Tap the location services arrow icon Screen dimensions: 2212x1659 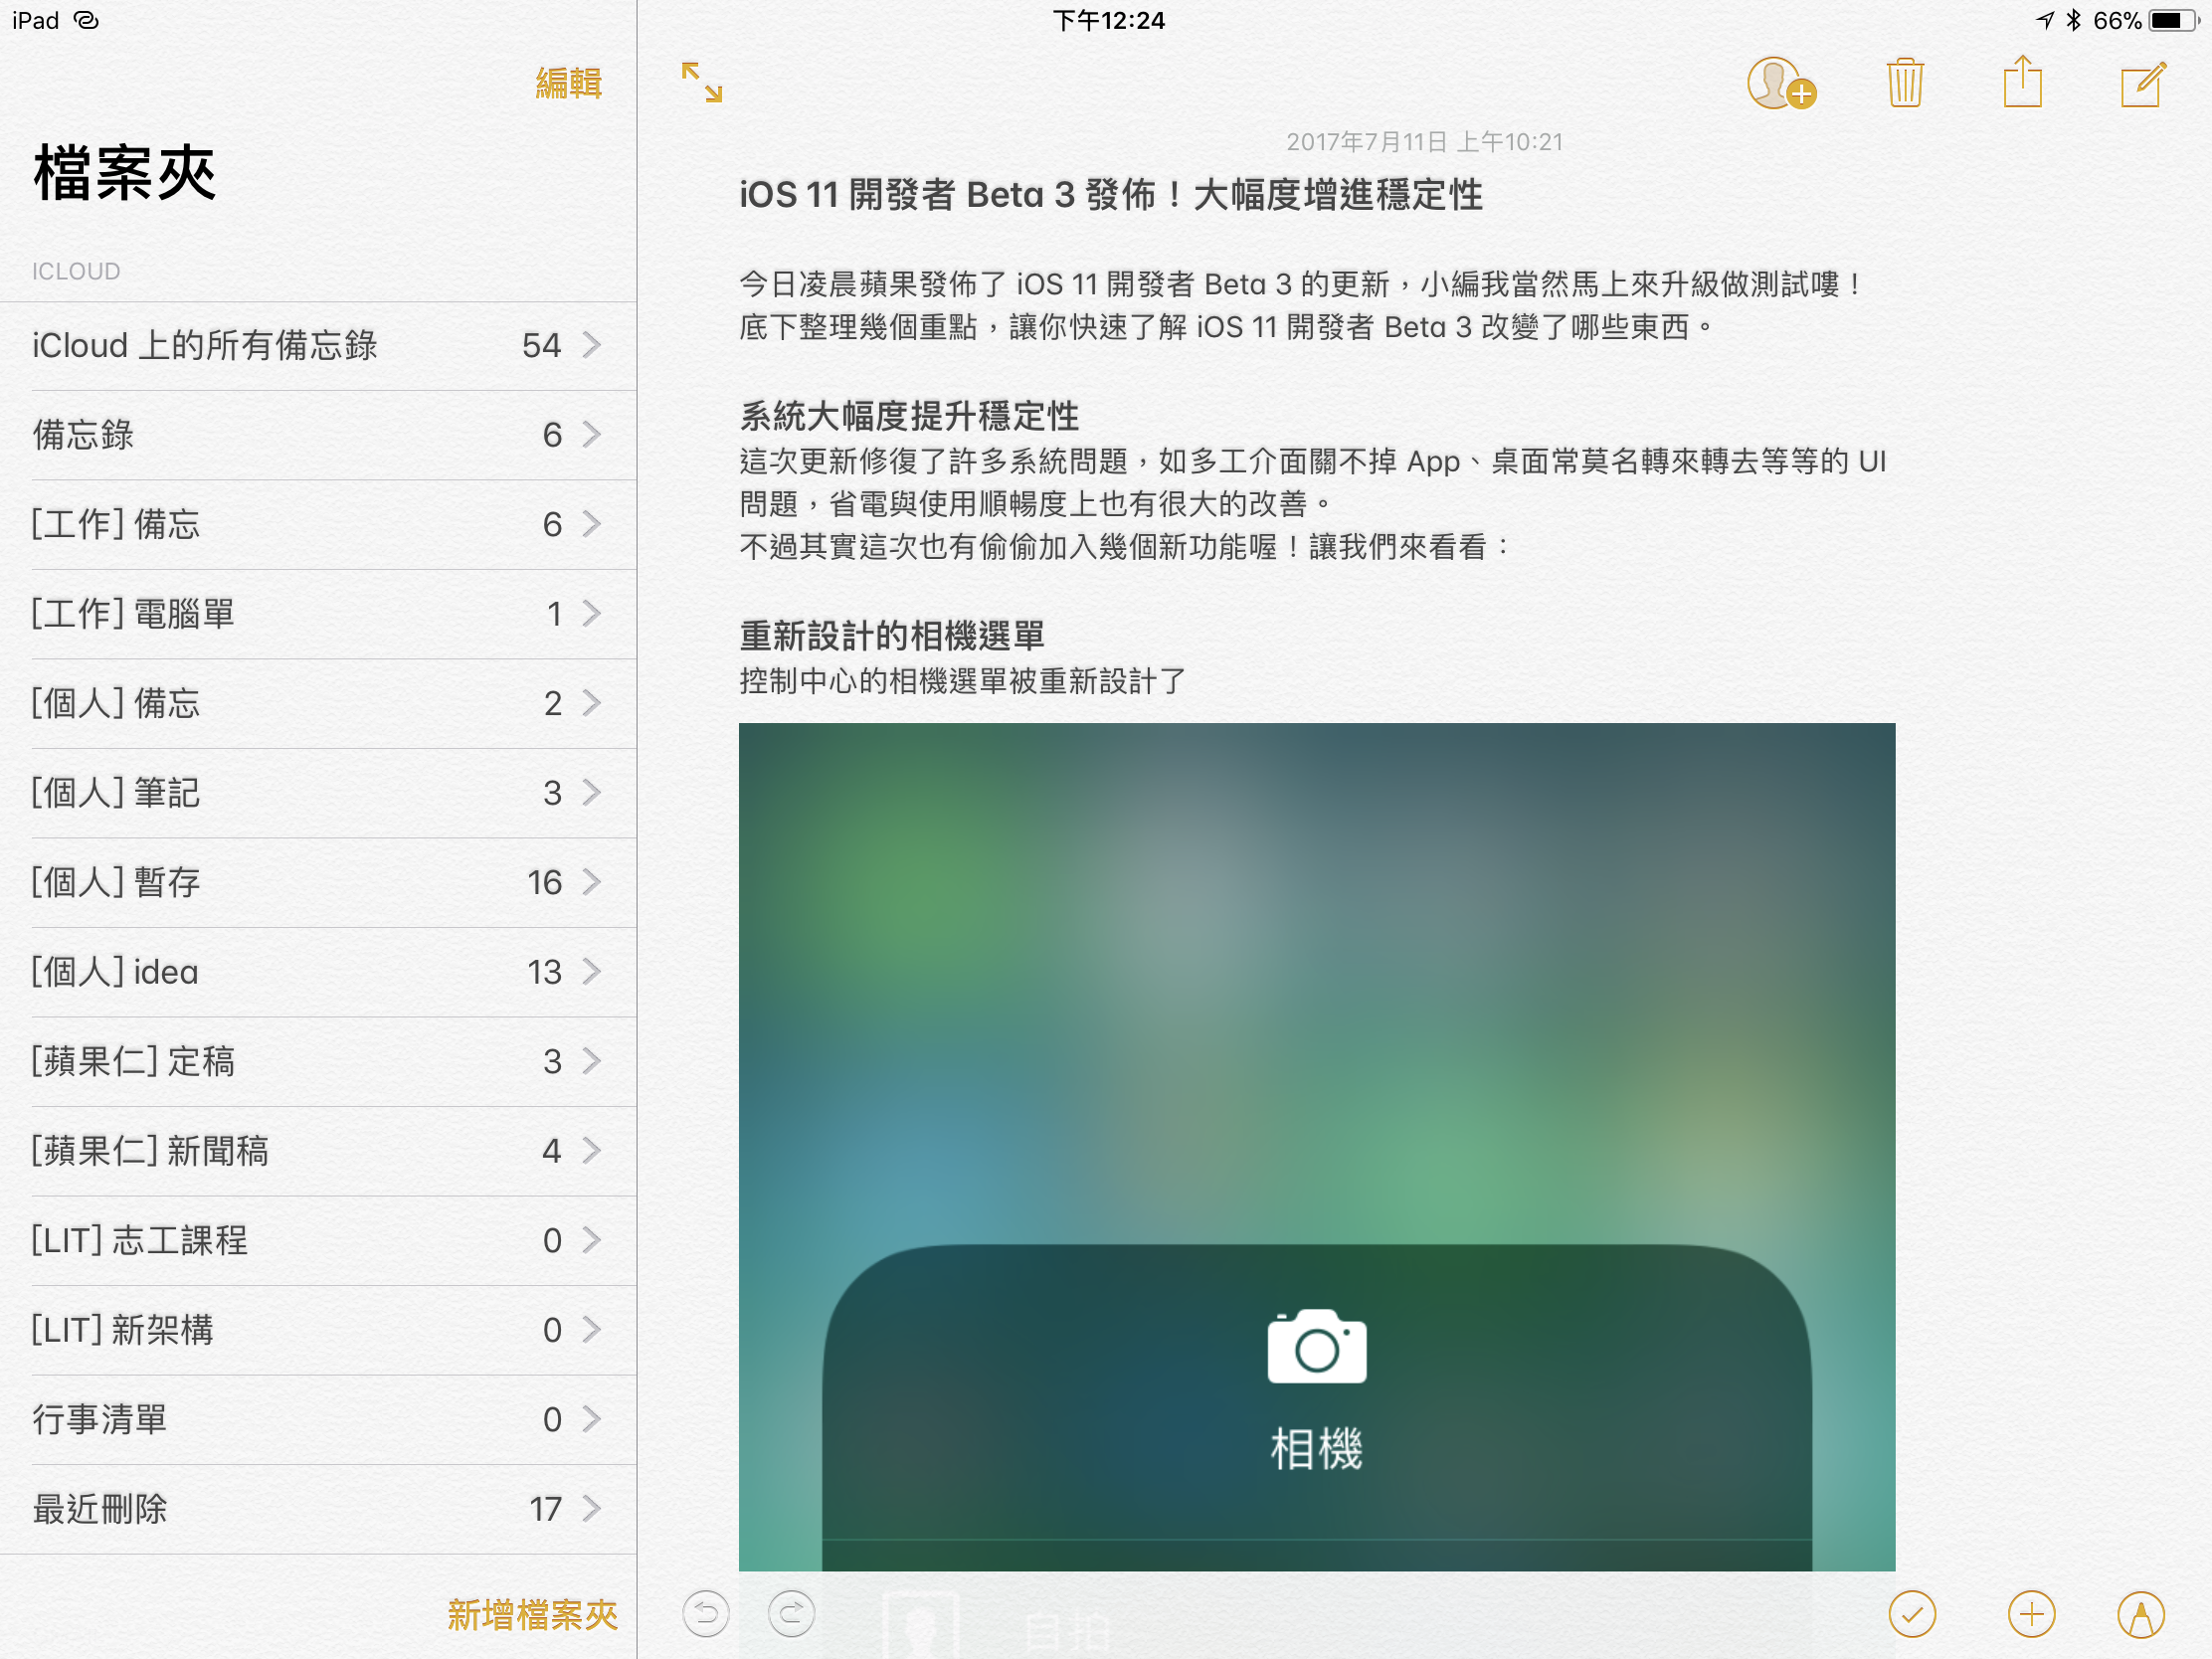tap(2044, 20)
